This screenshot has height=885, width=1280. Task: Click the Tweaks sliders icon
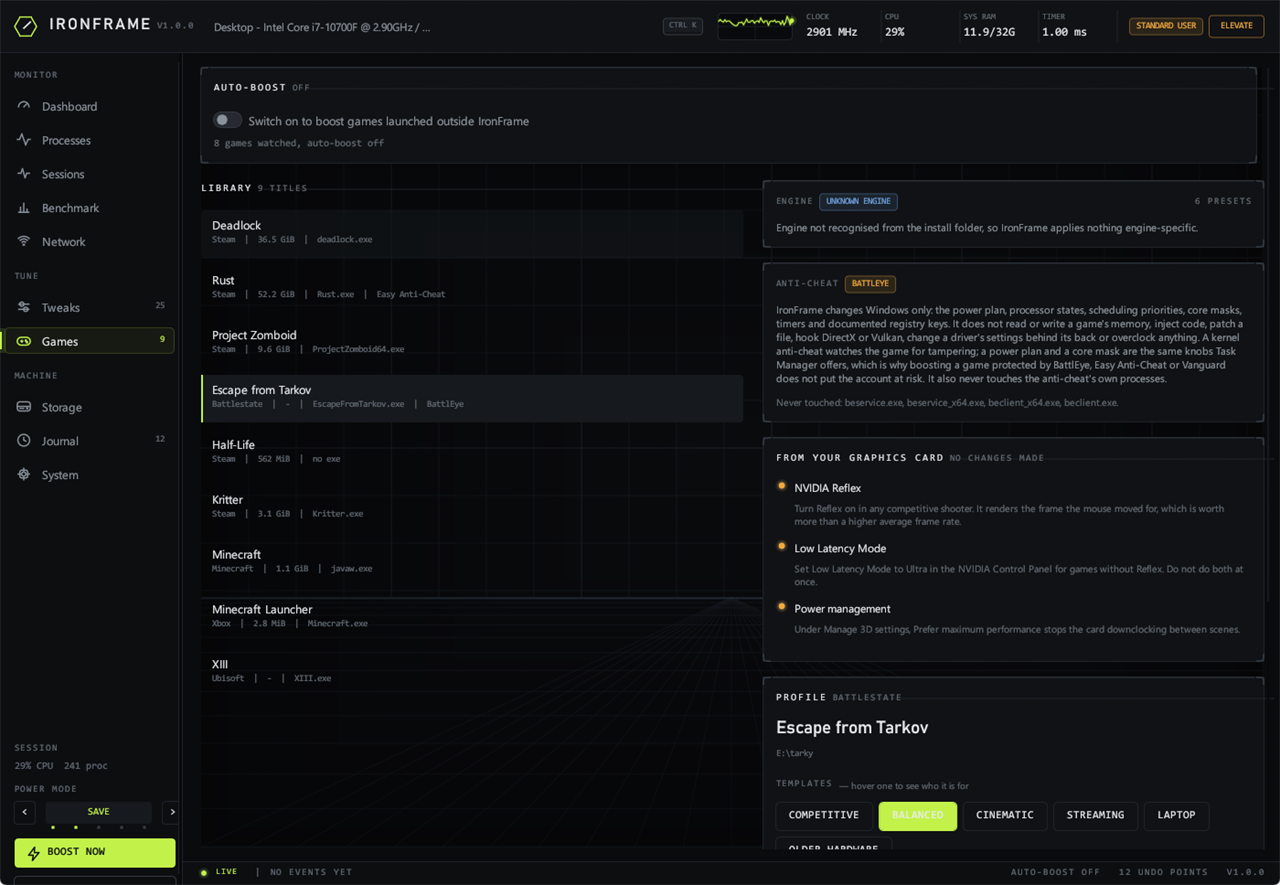pyautogui.click(x=24, y=307)
